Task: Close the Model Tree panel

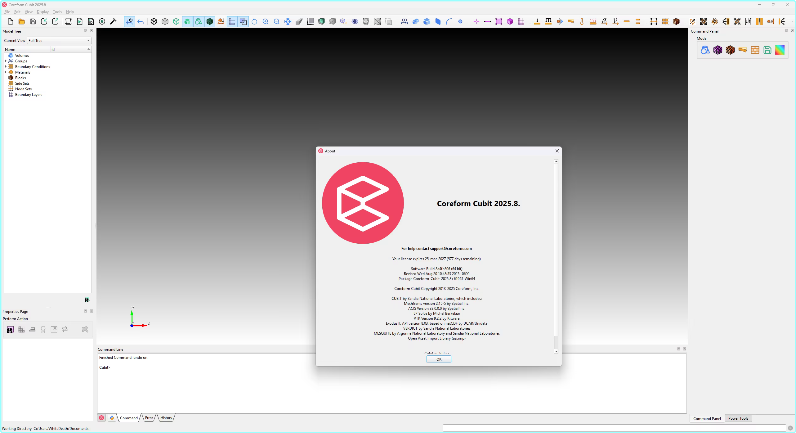Action: point(91,31)
